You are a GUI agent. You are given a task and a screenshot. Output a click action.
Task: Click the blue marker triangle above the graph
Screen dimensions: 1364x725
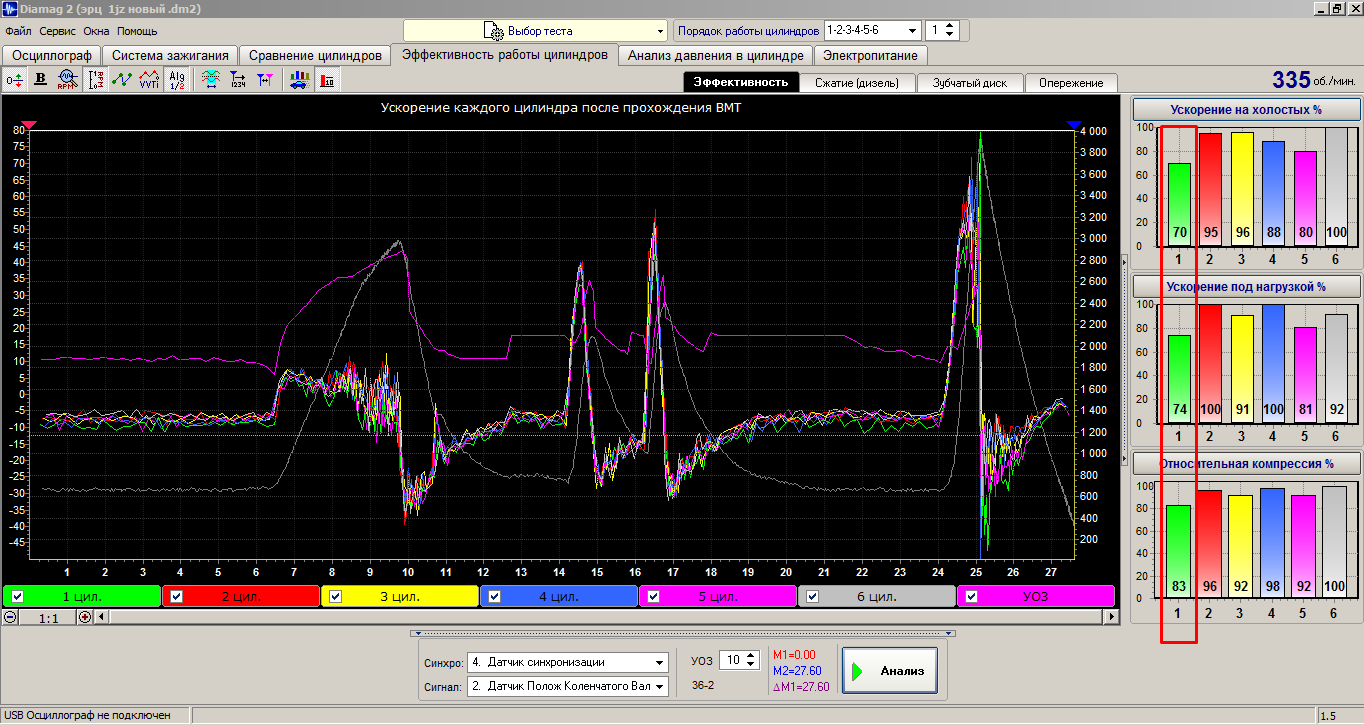1074,125
